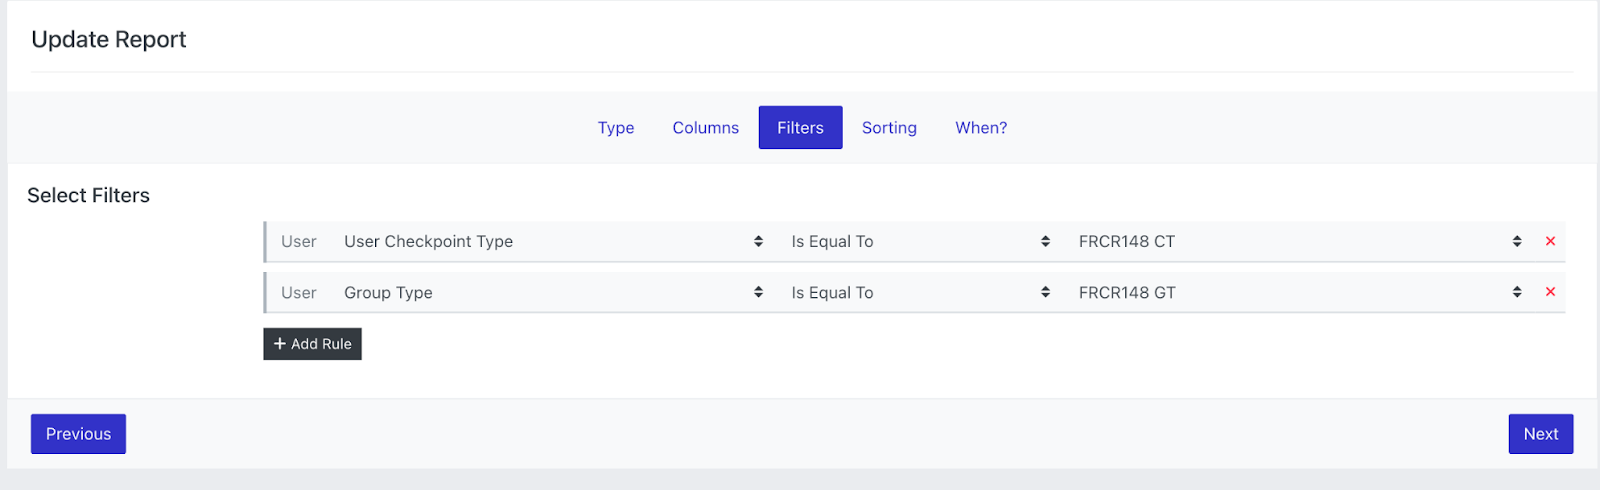
Task: Click the Select Filters section label
Action: click(88, 195)
